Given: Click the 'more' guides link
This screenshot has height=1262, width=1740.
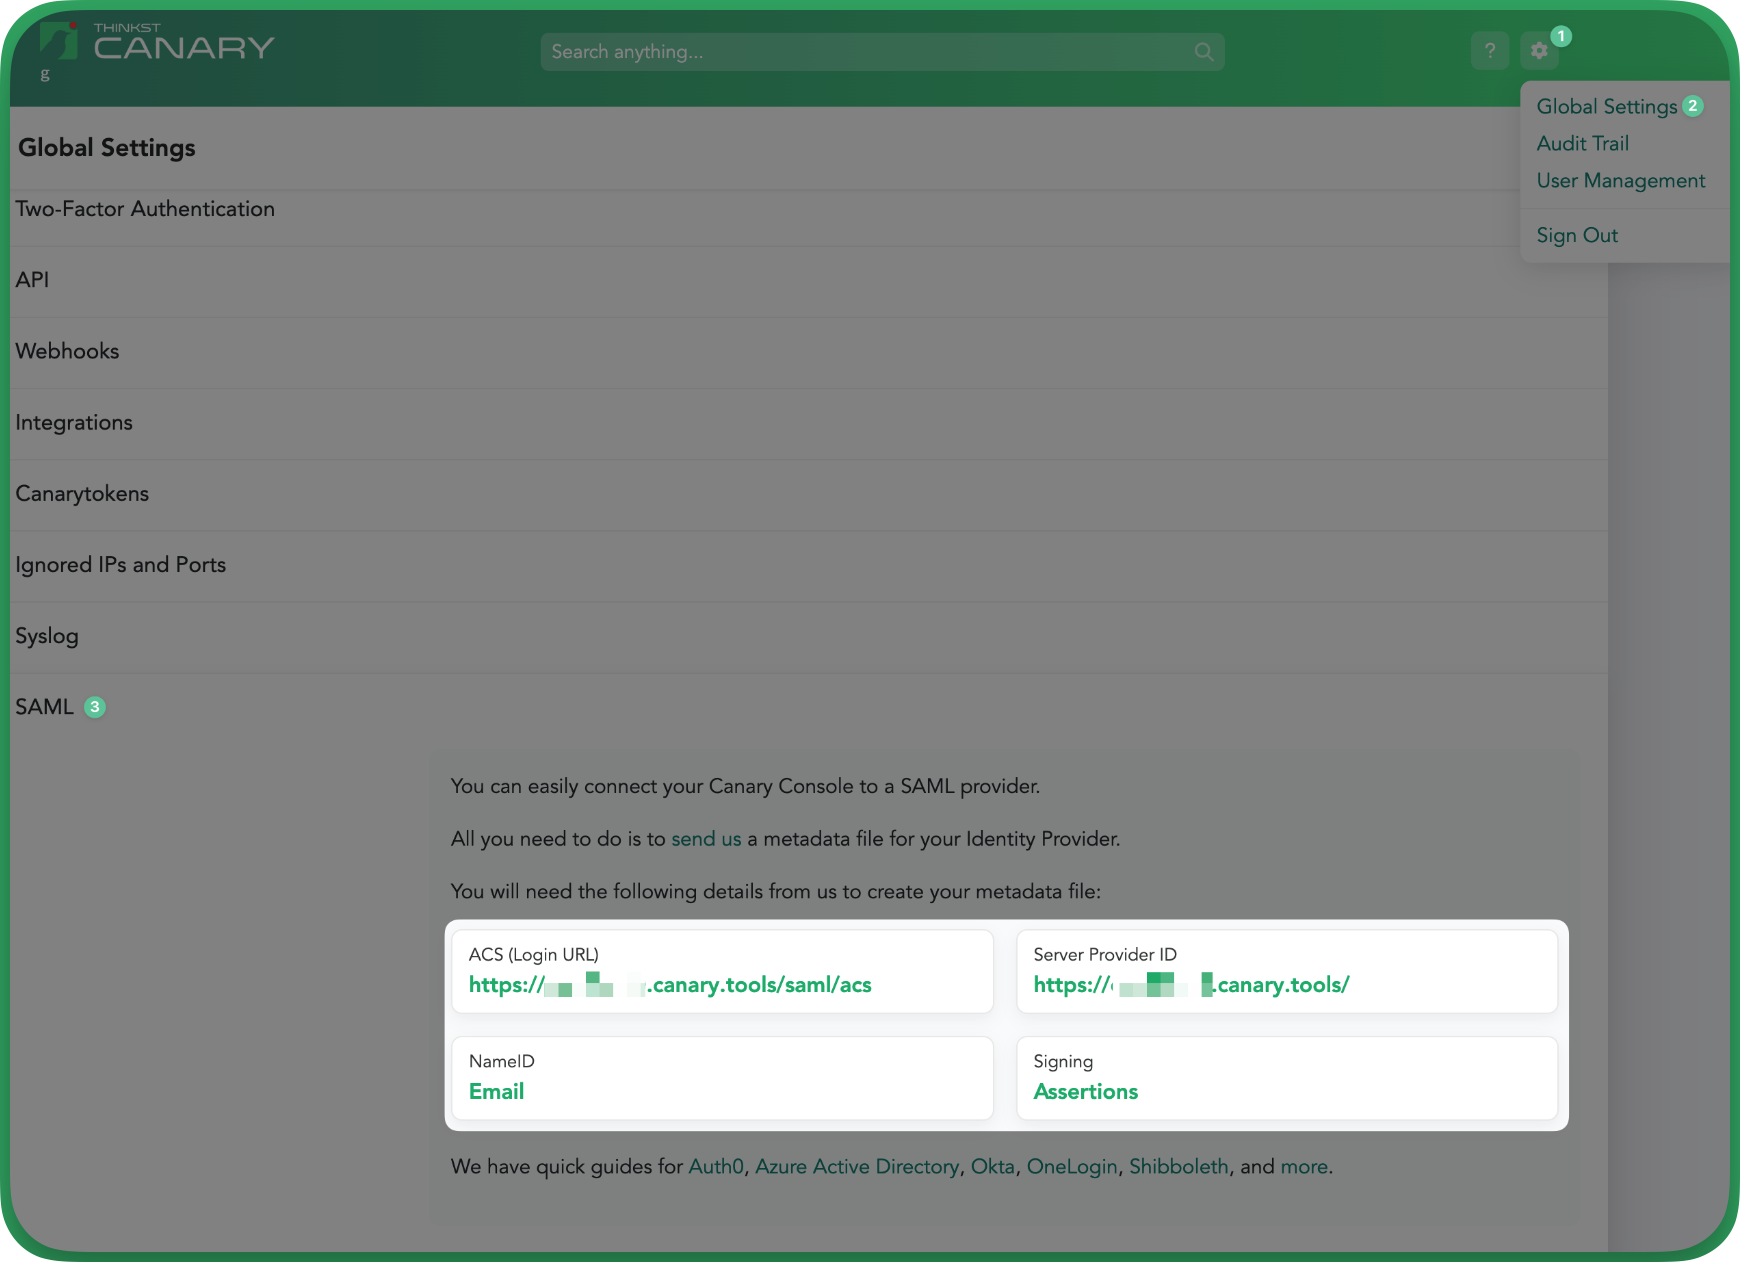Looking at the screenshot, I should 1304,1167.
